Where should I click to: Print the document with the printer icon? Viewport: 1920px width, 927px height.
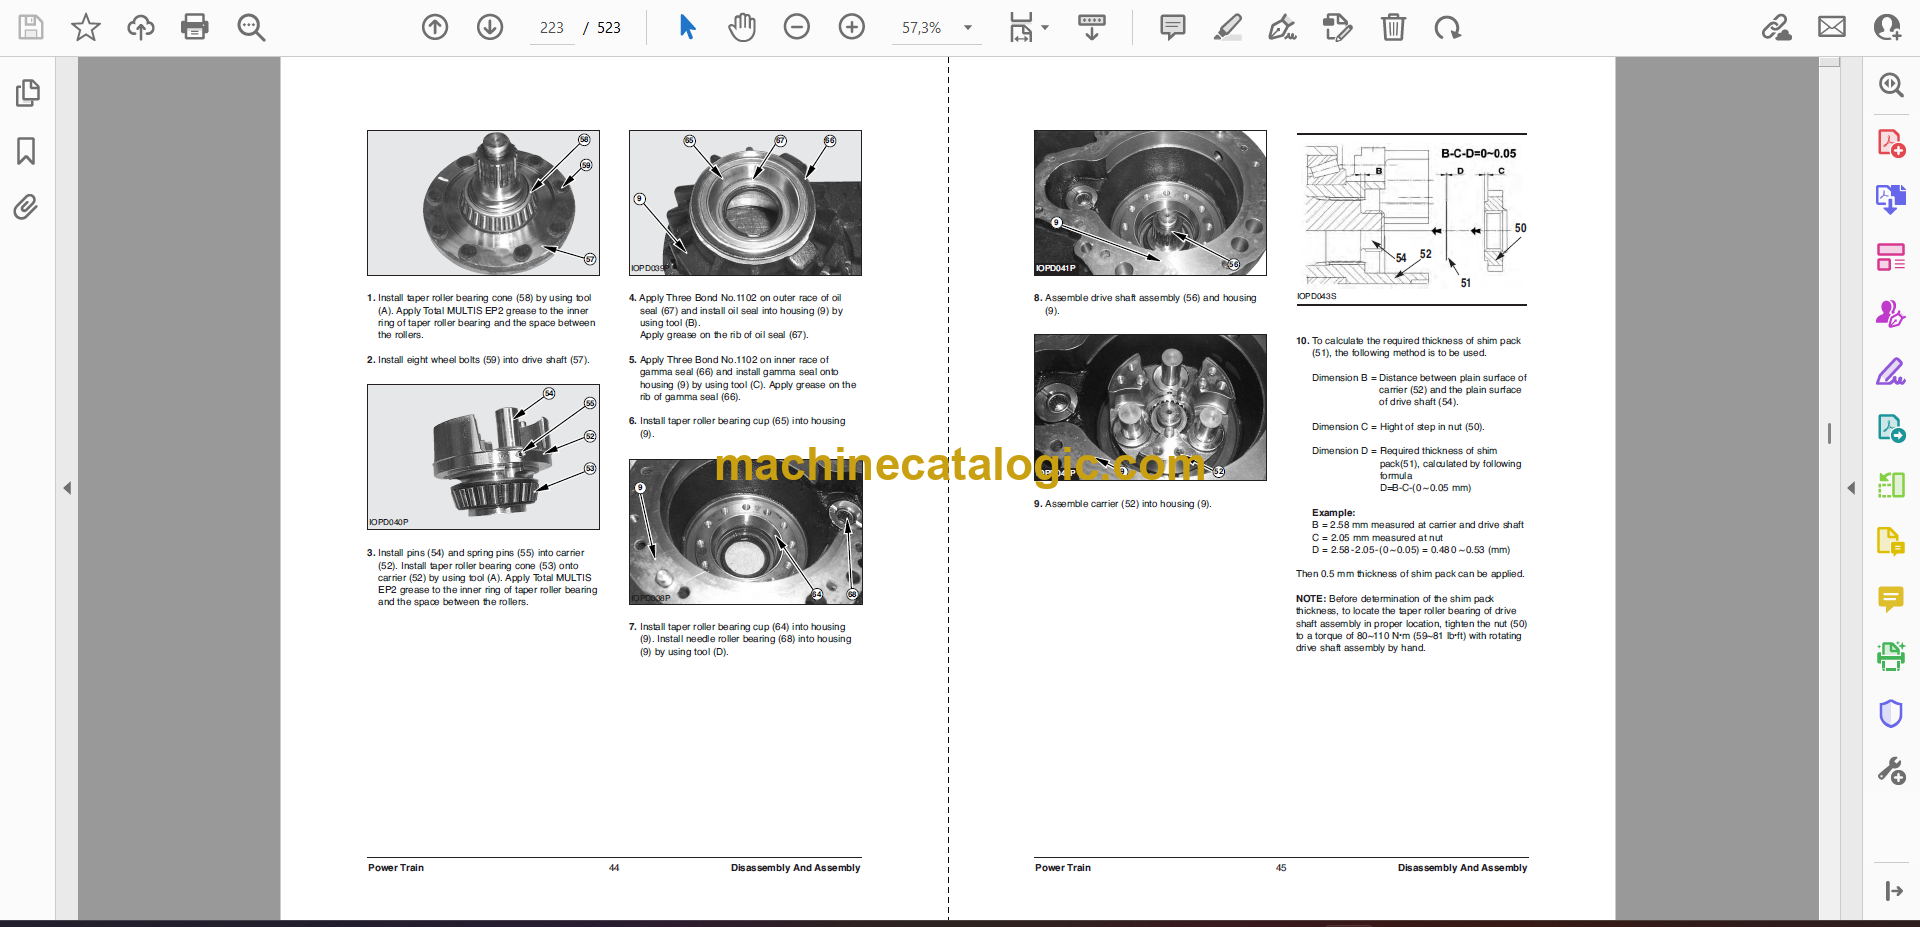click(x=195, y=27)
